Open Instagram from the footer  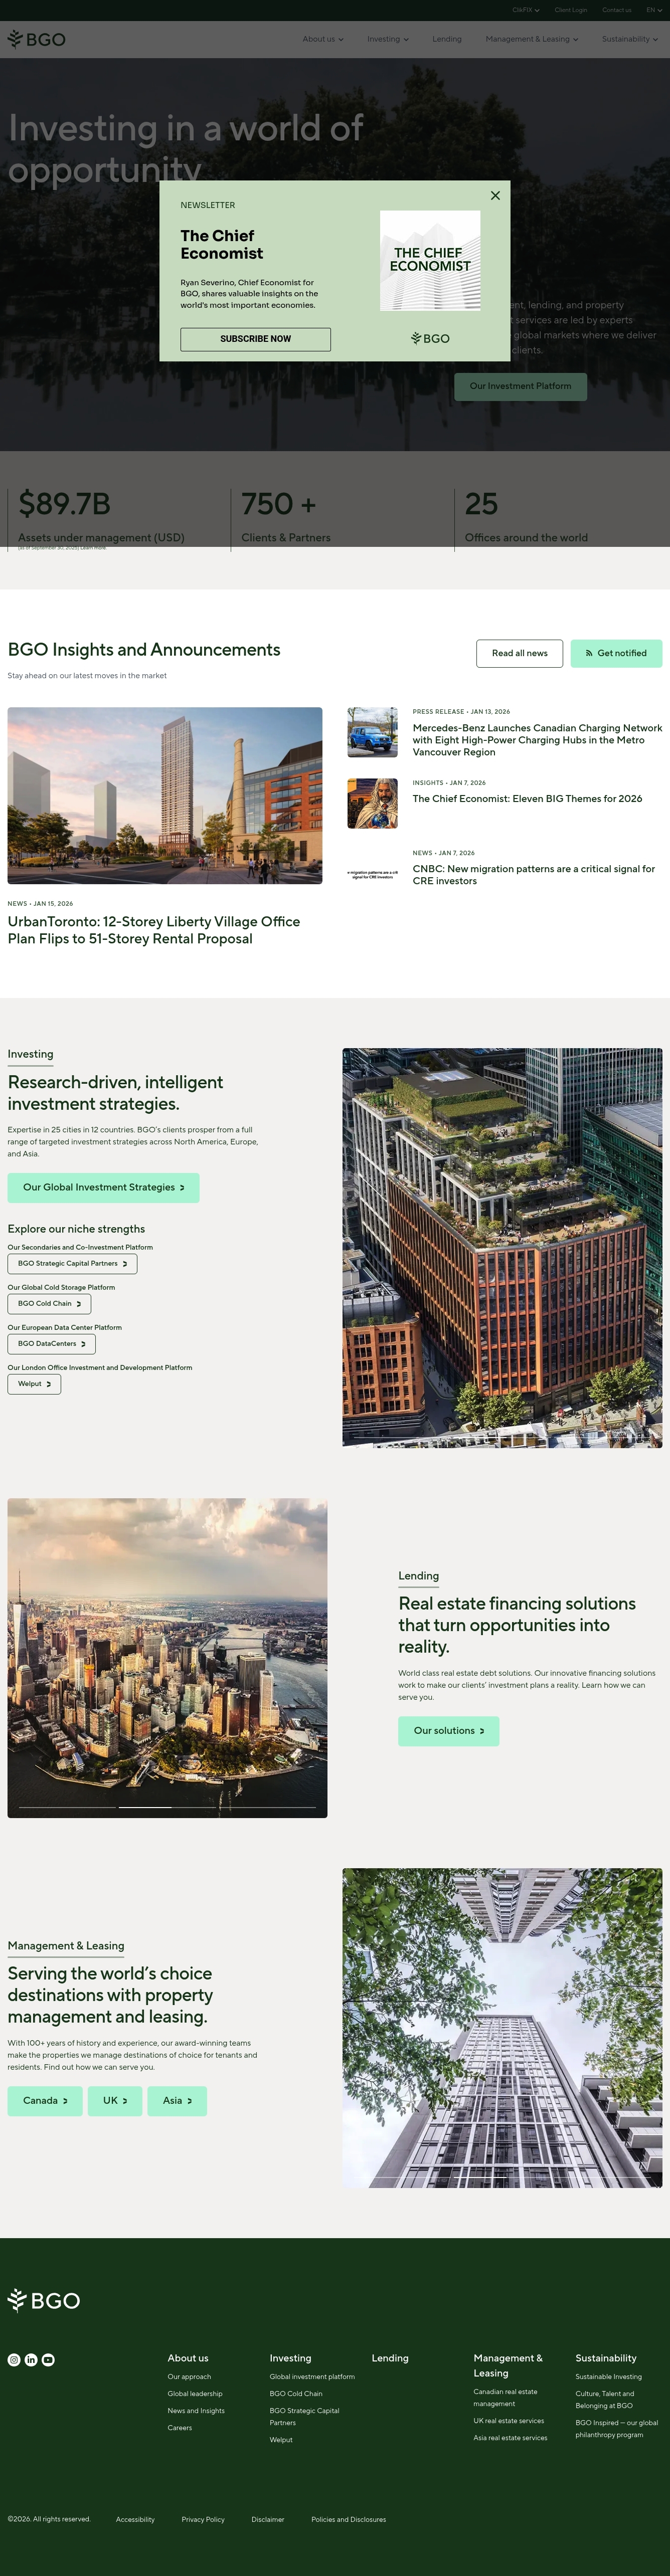(14, 2359)
